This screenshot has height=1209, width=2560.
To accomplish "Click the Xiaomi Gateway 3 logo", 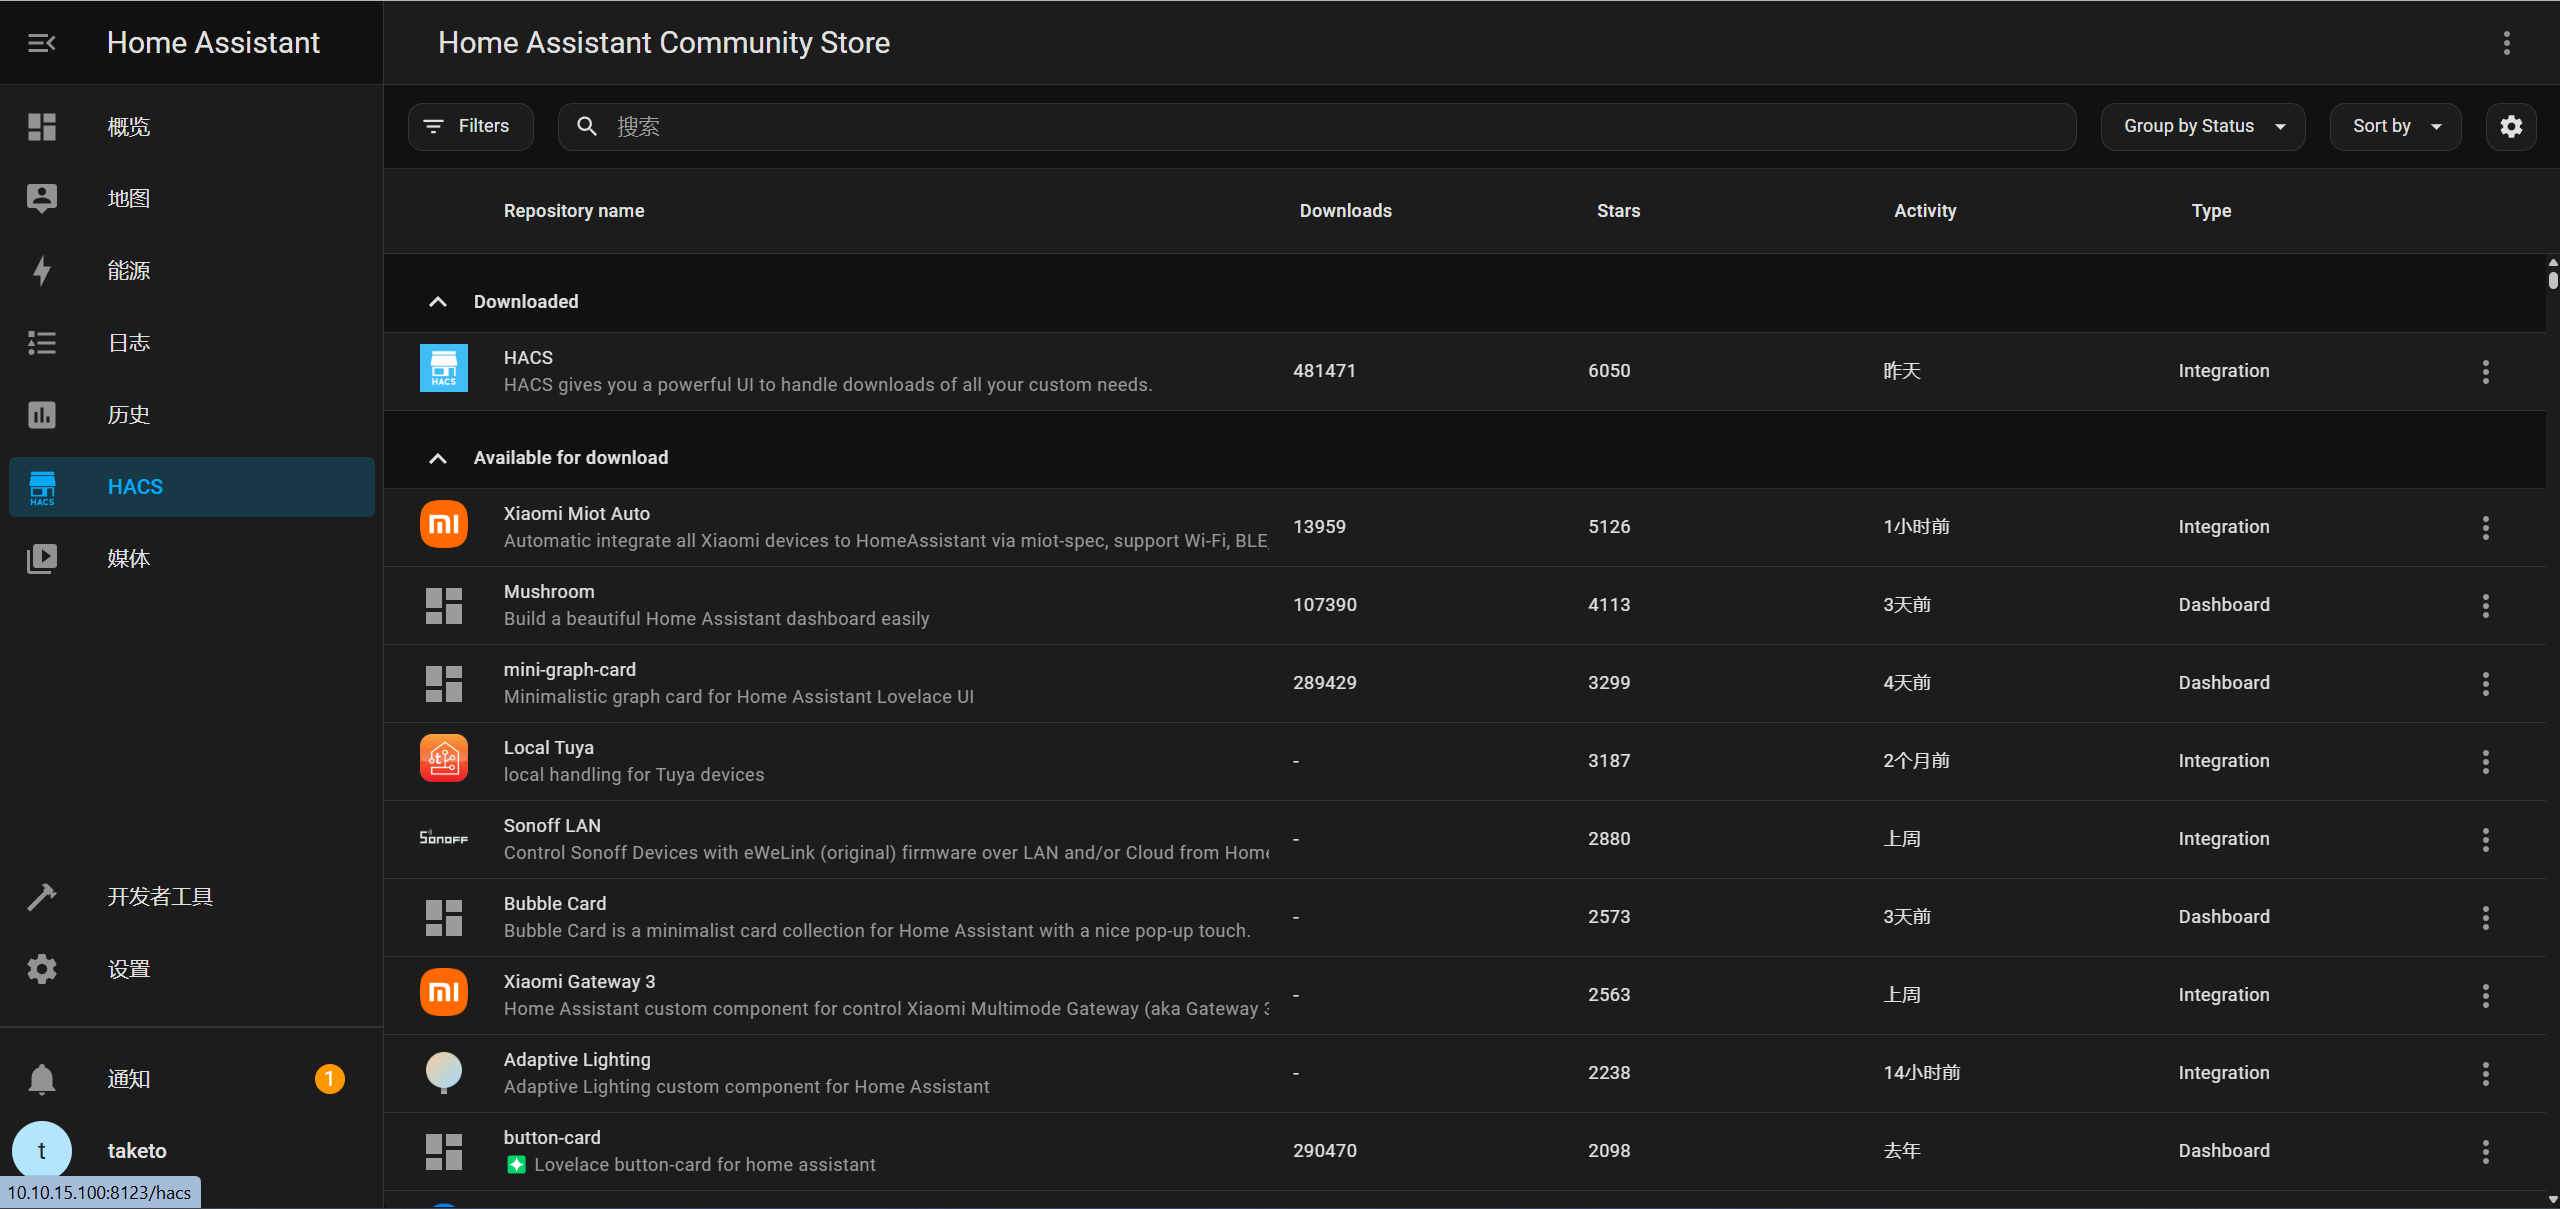I will [x=444, y=992].
